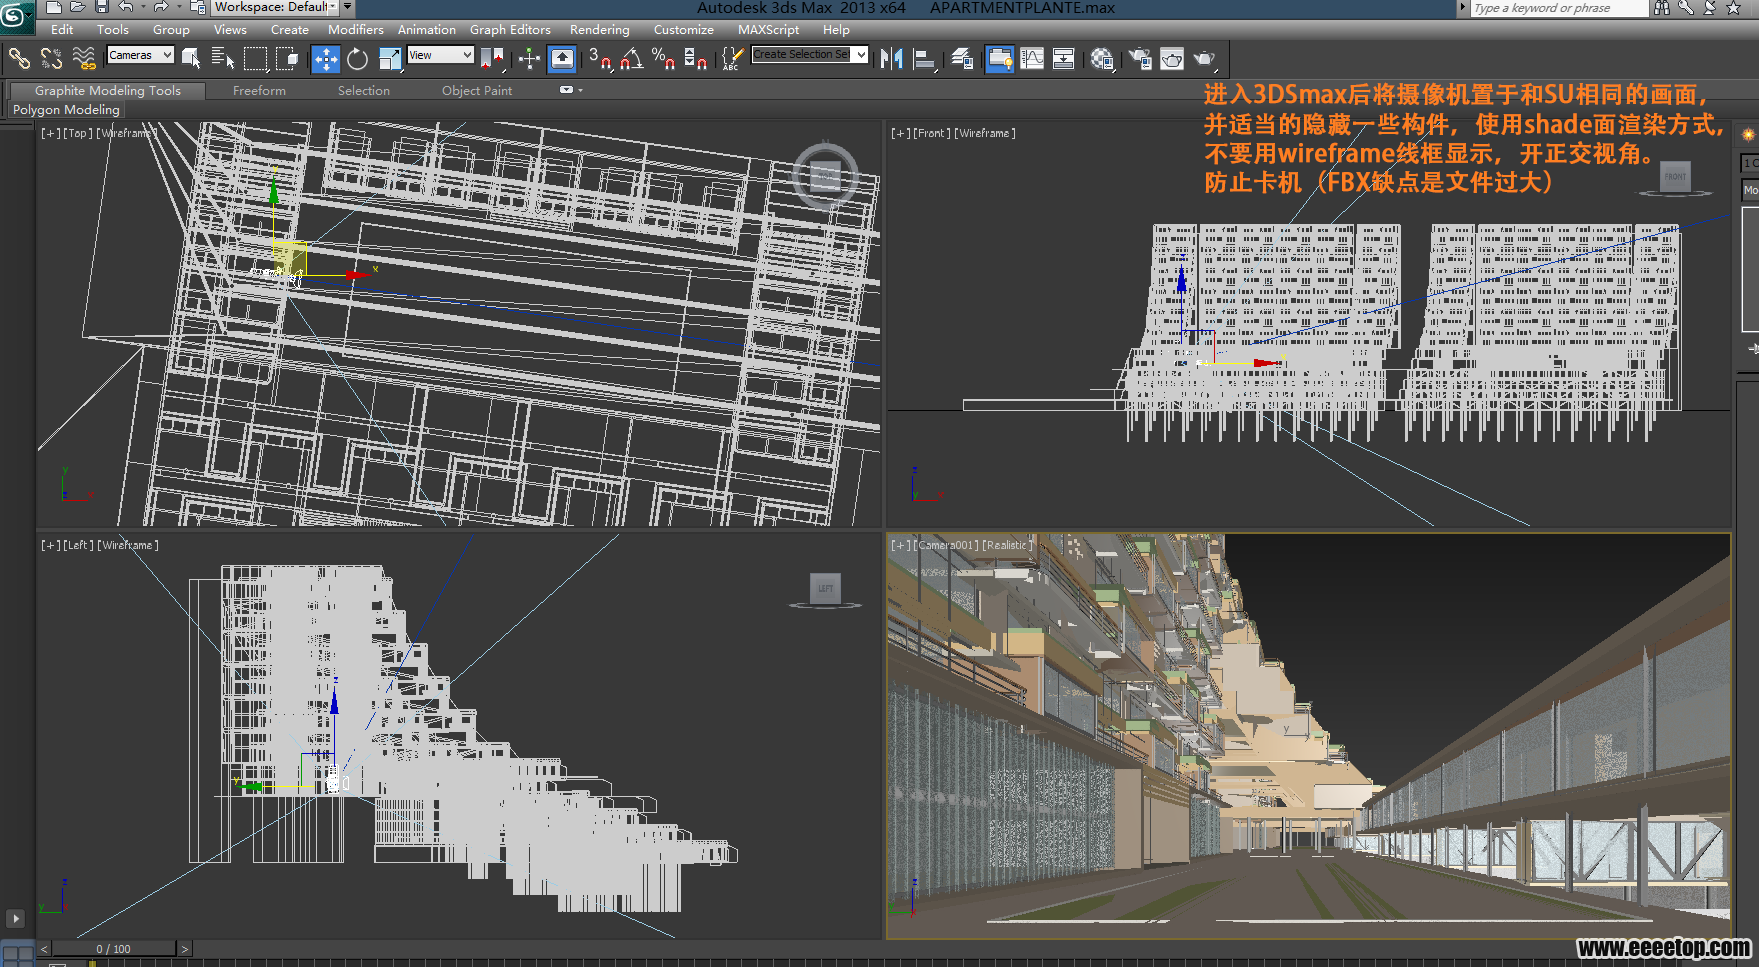Viewport: 1759px width, 967px height.
Task: Click the Mirror tool icon
Action: point(891,59)
